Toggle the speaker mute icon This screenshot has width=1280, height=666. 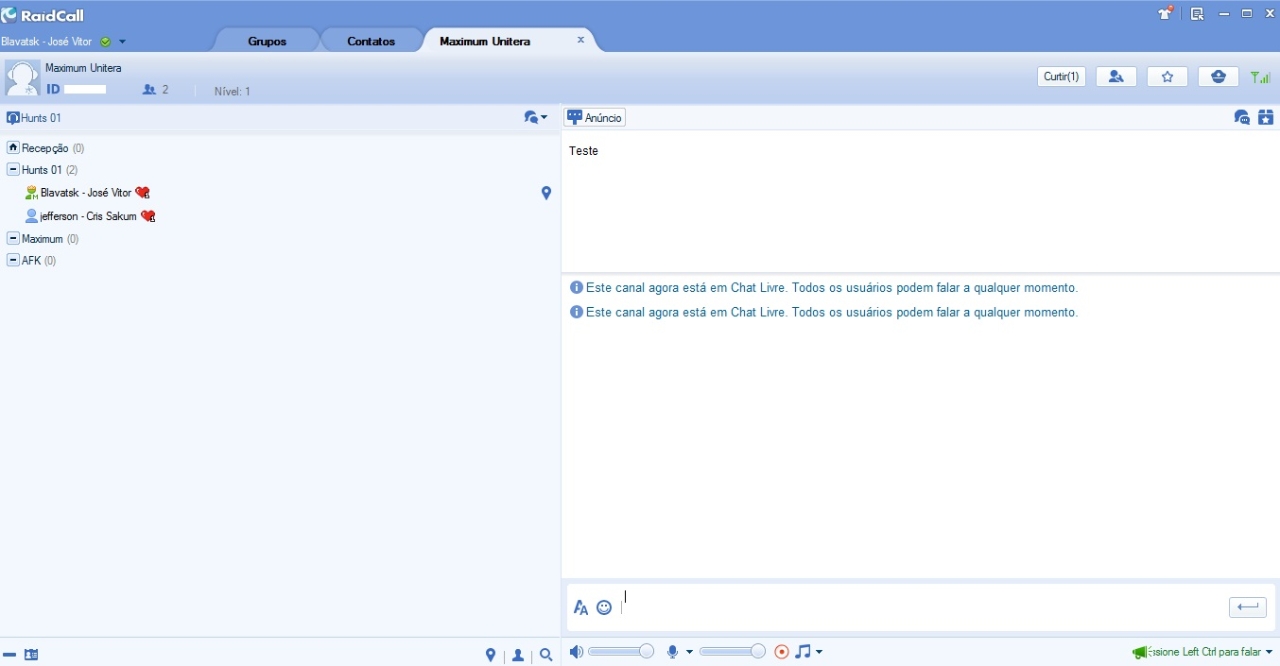tap(576, 652)
